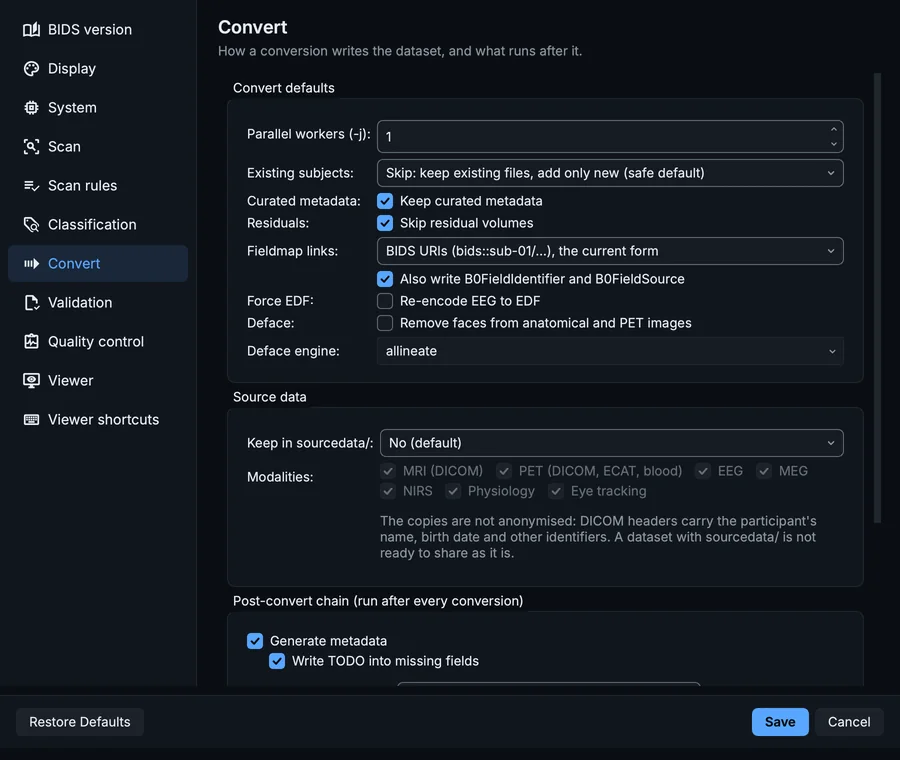The image size is (900, 760).
Task: Click the Display palette icon
Action: (x=32, y=68)
